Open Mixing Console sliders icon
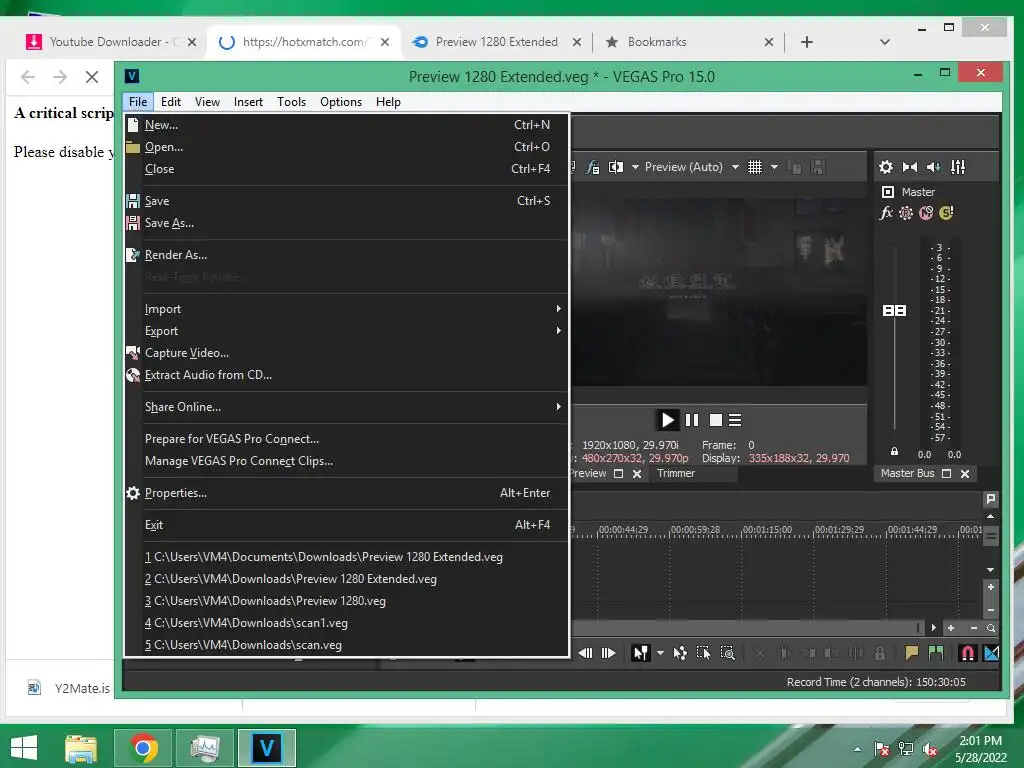1024x768 pixels. pyautogui.click(x=958, y=167)
